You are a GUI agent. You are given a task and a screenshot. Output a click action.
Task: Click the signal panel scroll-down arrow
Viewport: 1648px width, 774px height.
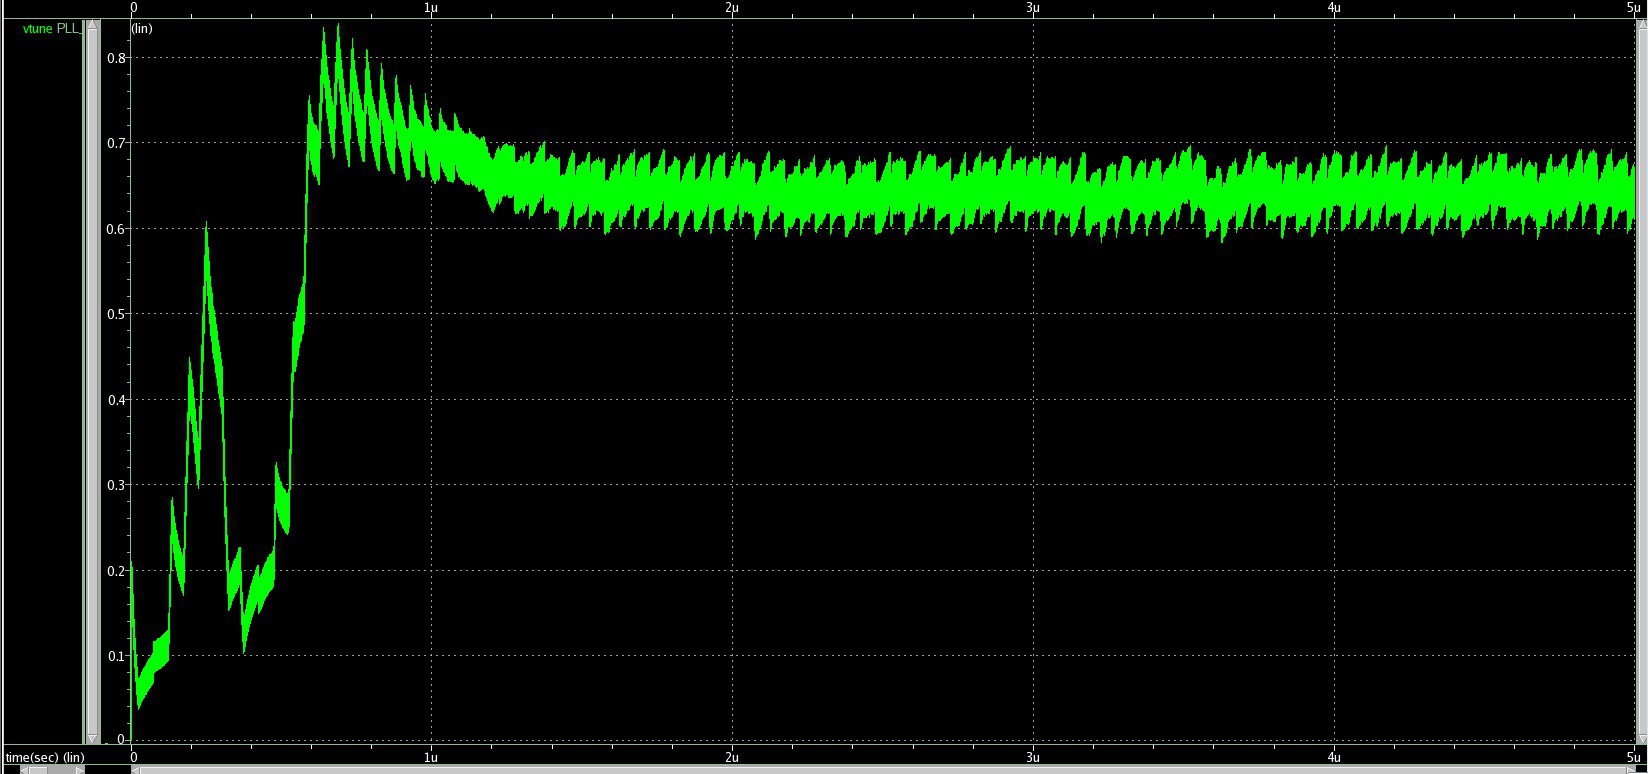tap(93, 739)
